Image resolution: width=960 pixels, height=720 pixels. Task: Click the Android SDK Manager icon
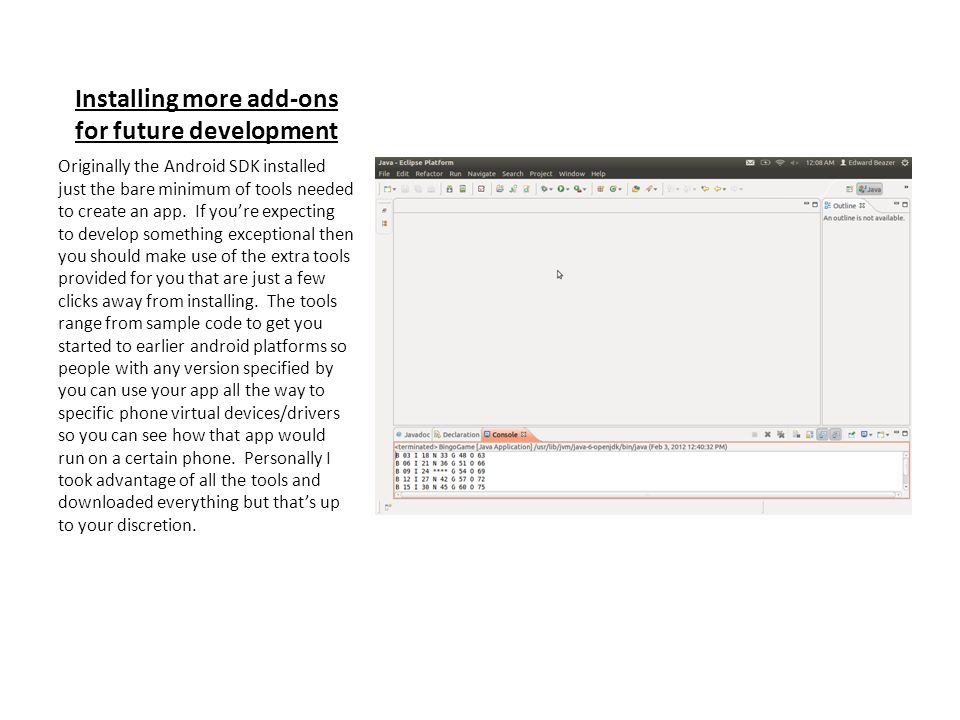click(x=449, y=189)
